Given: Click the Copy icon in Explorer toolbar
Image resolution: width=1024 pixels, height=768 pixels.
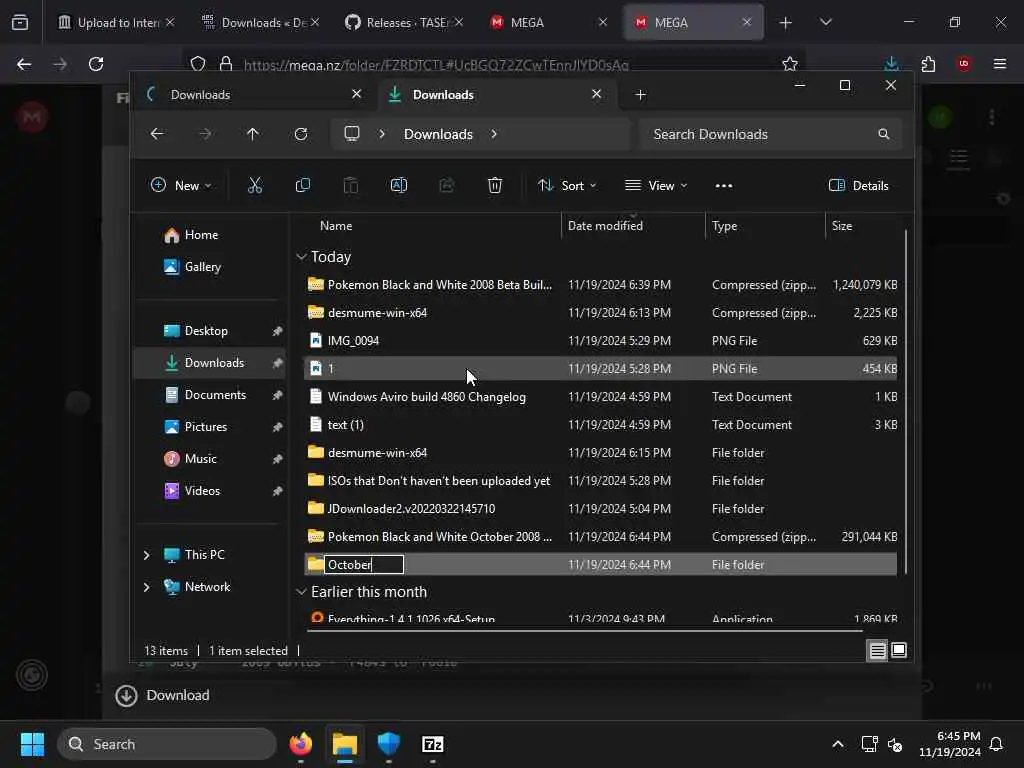Looking at the screenshot, I should point(302,185).
